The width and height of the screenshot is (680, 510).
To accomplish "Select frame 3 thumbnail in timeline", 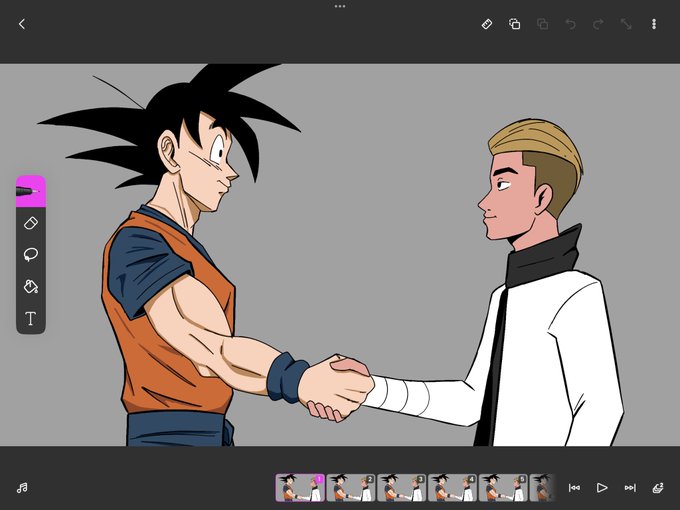I will click(401, 488).
